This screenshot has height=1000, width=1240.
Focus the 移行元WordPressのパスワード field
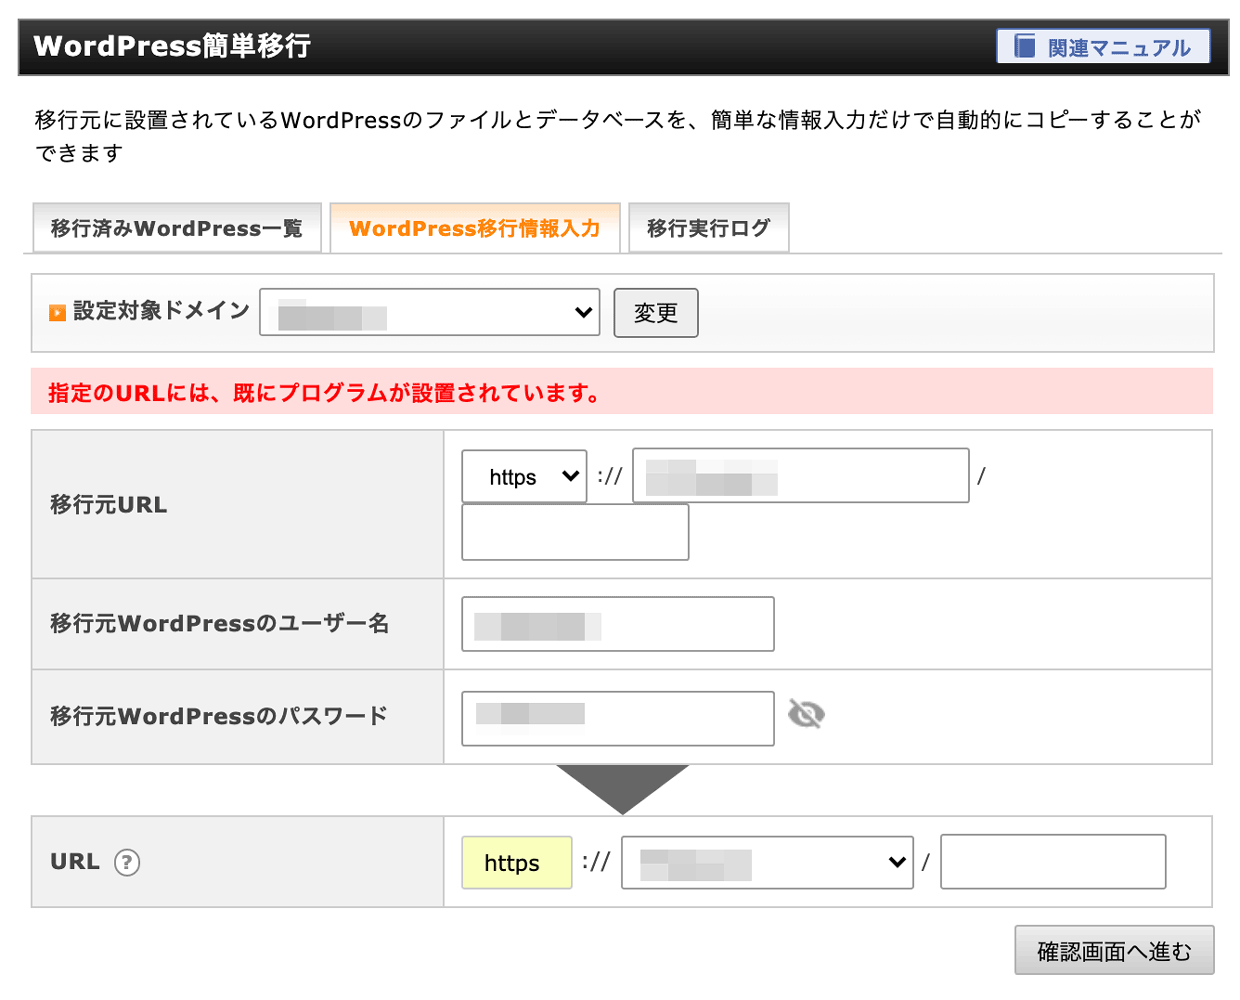click(x=618, y=718)
